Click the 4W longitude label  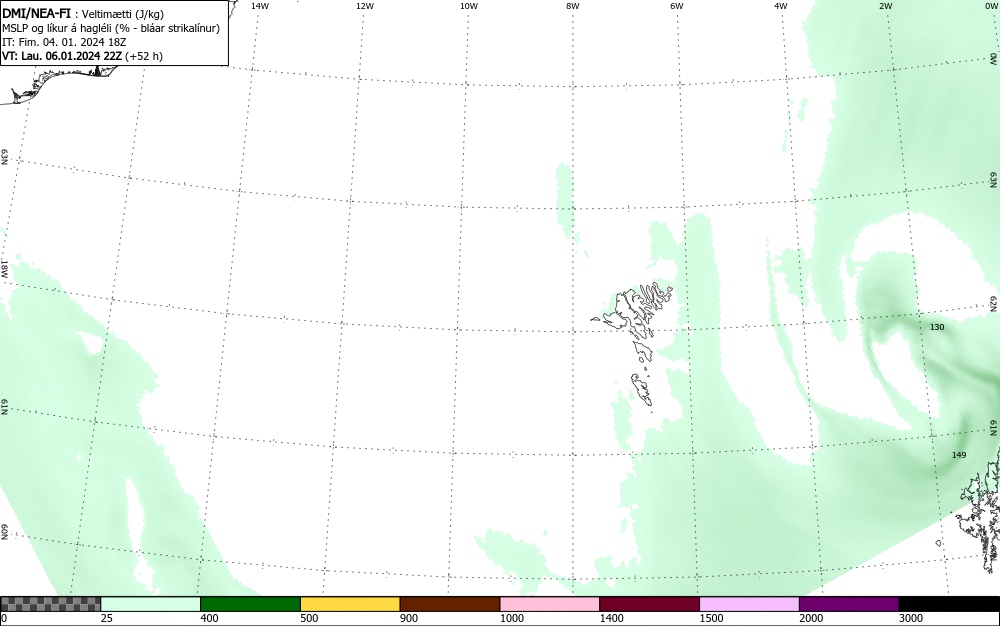(x=781, y=6)
